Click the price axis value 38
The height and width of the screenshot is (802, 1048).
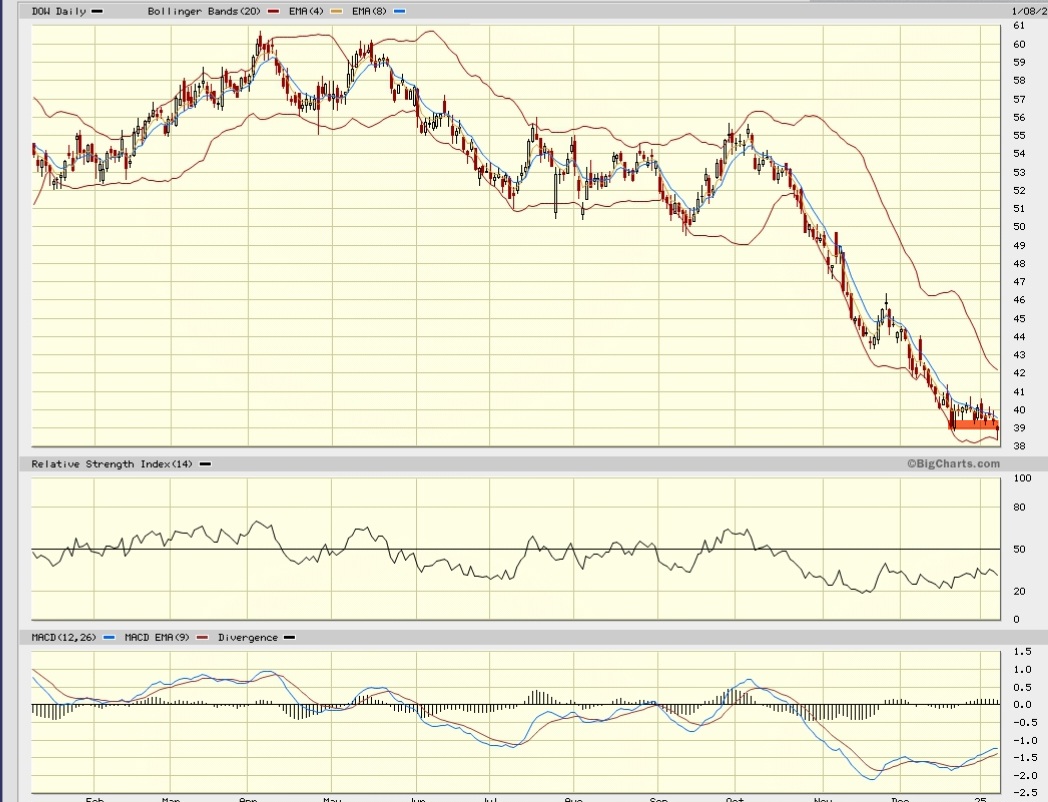pyautogui.click(x=1019, y=446)
